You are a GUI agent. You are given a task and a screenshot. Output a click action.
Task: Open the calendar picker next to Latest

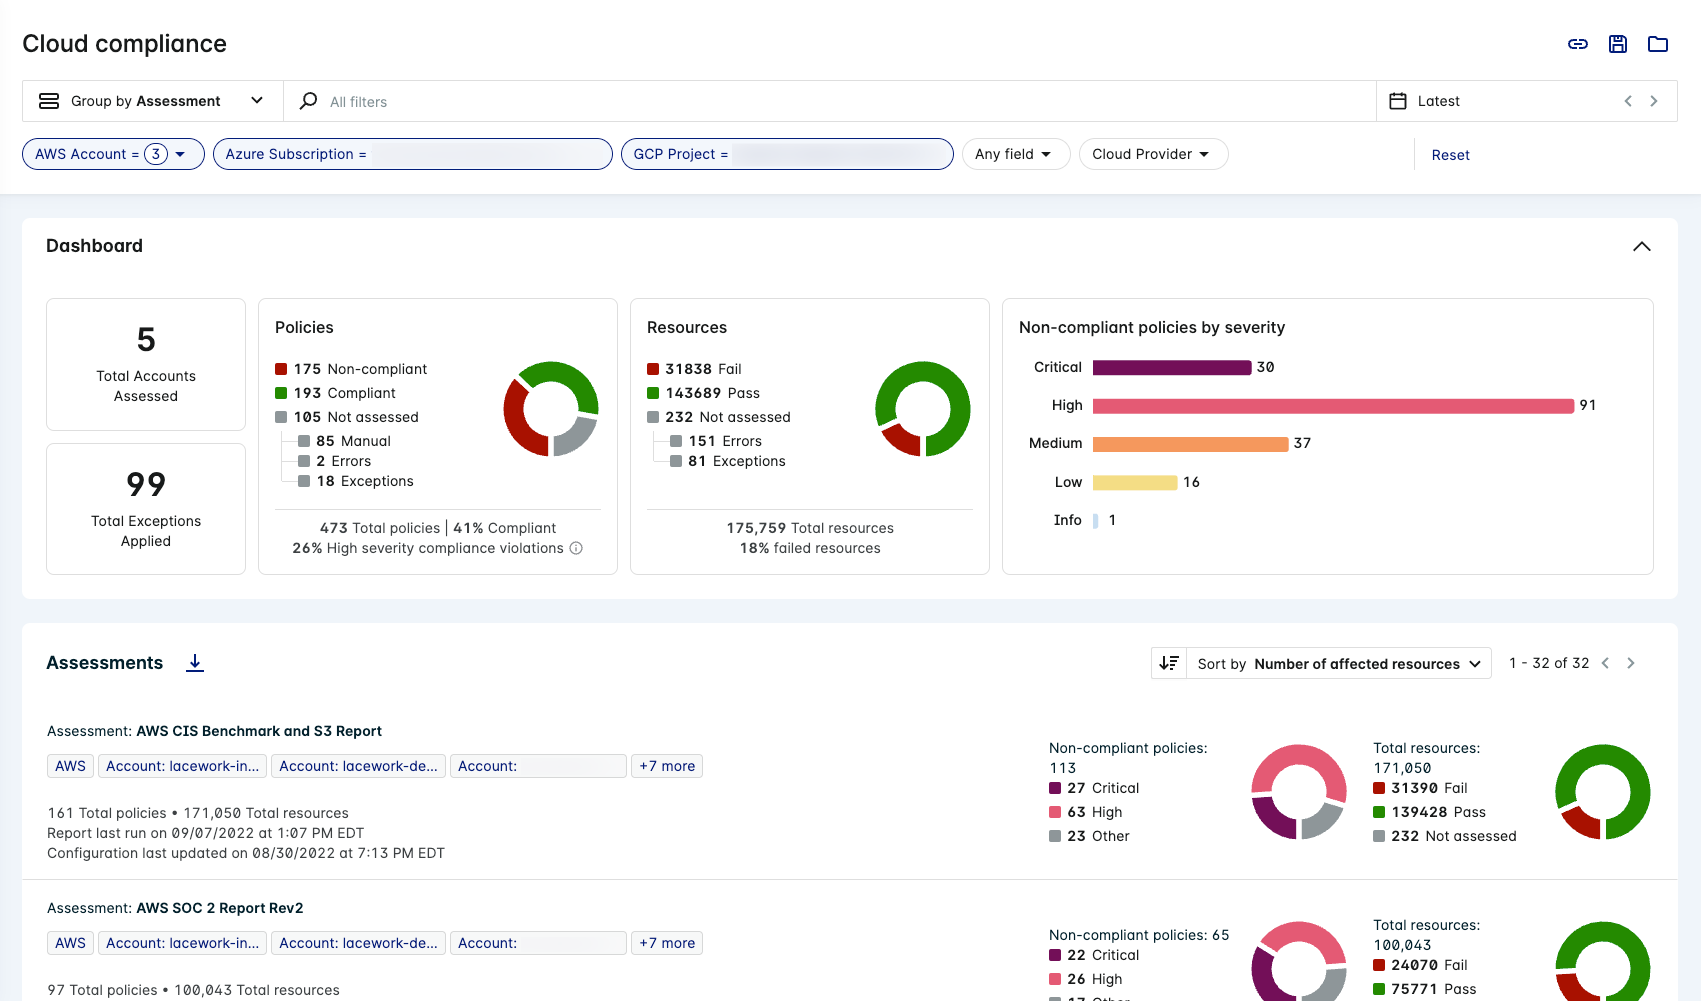click(1398, 100)
